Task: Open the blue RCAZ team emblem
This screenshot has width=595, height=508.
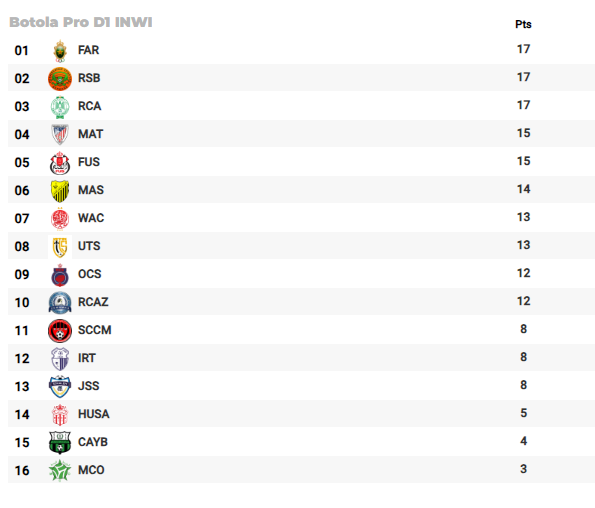Action: 60,303
